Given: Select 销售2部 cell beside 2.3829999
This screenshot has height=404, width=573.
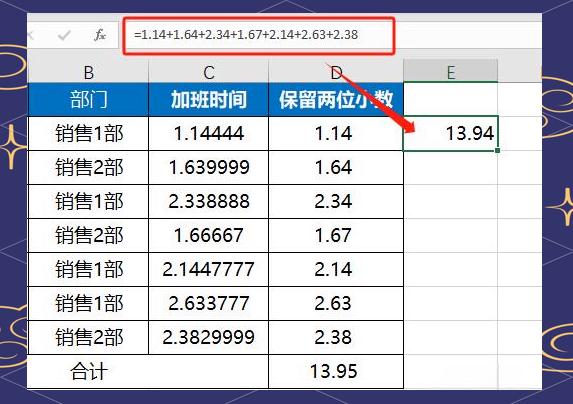Looking at the screenshot, I should [x=88, y=337].
